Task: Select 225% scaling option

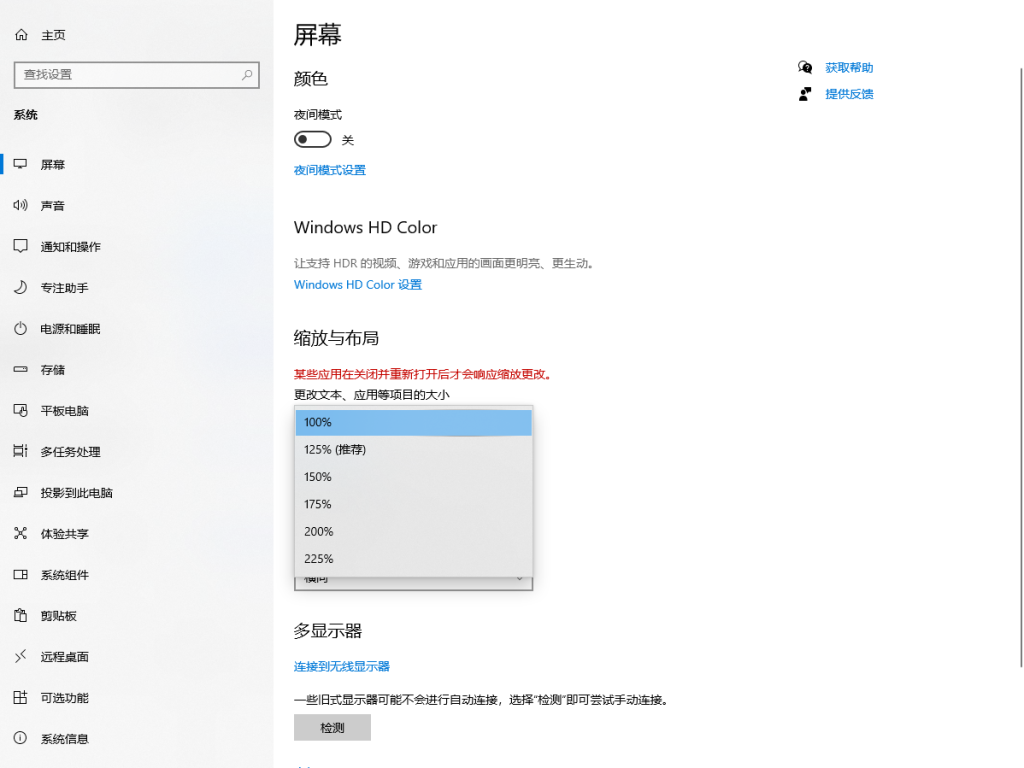Action: (413, 559)
